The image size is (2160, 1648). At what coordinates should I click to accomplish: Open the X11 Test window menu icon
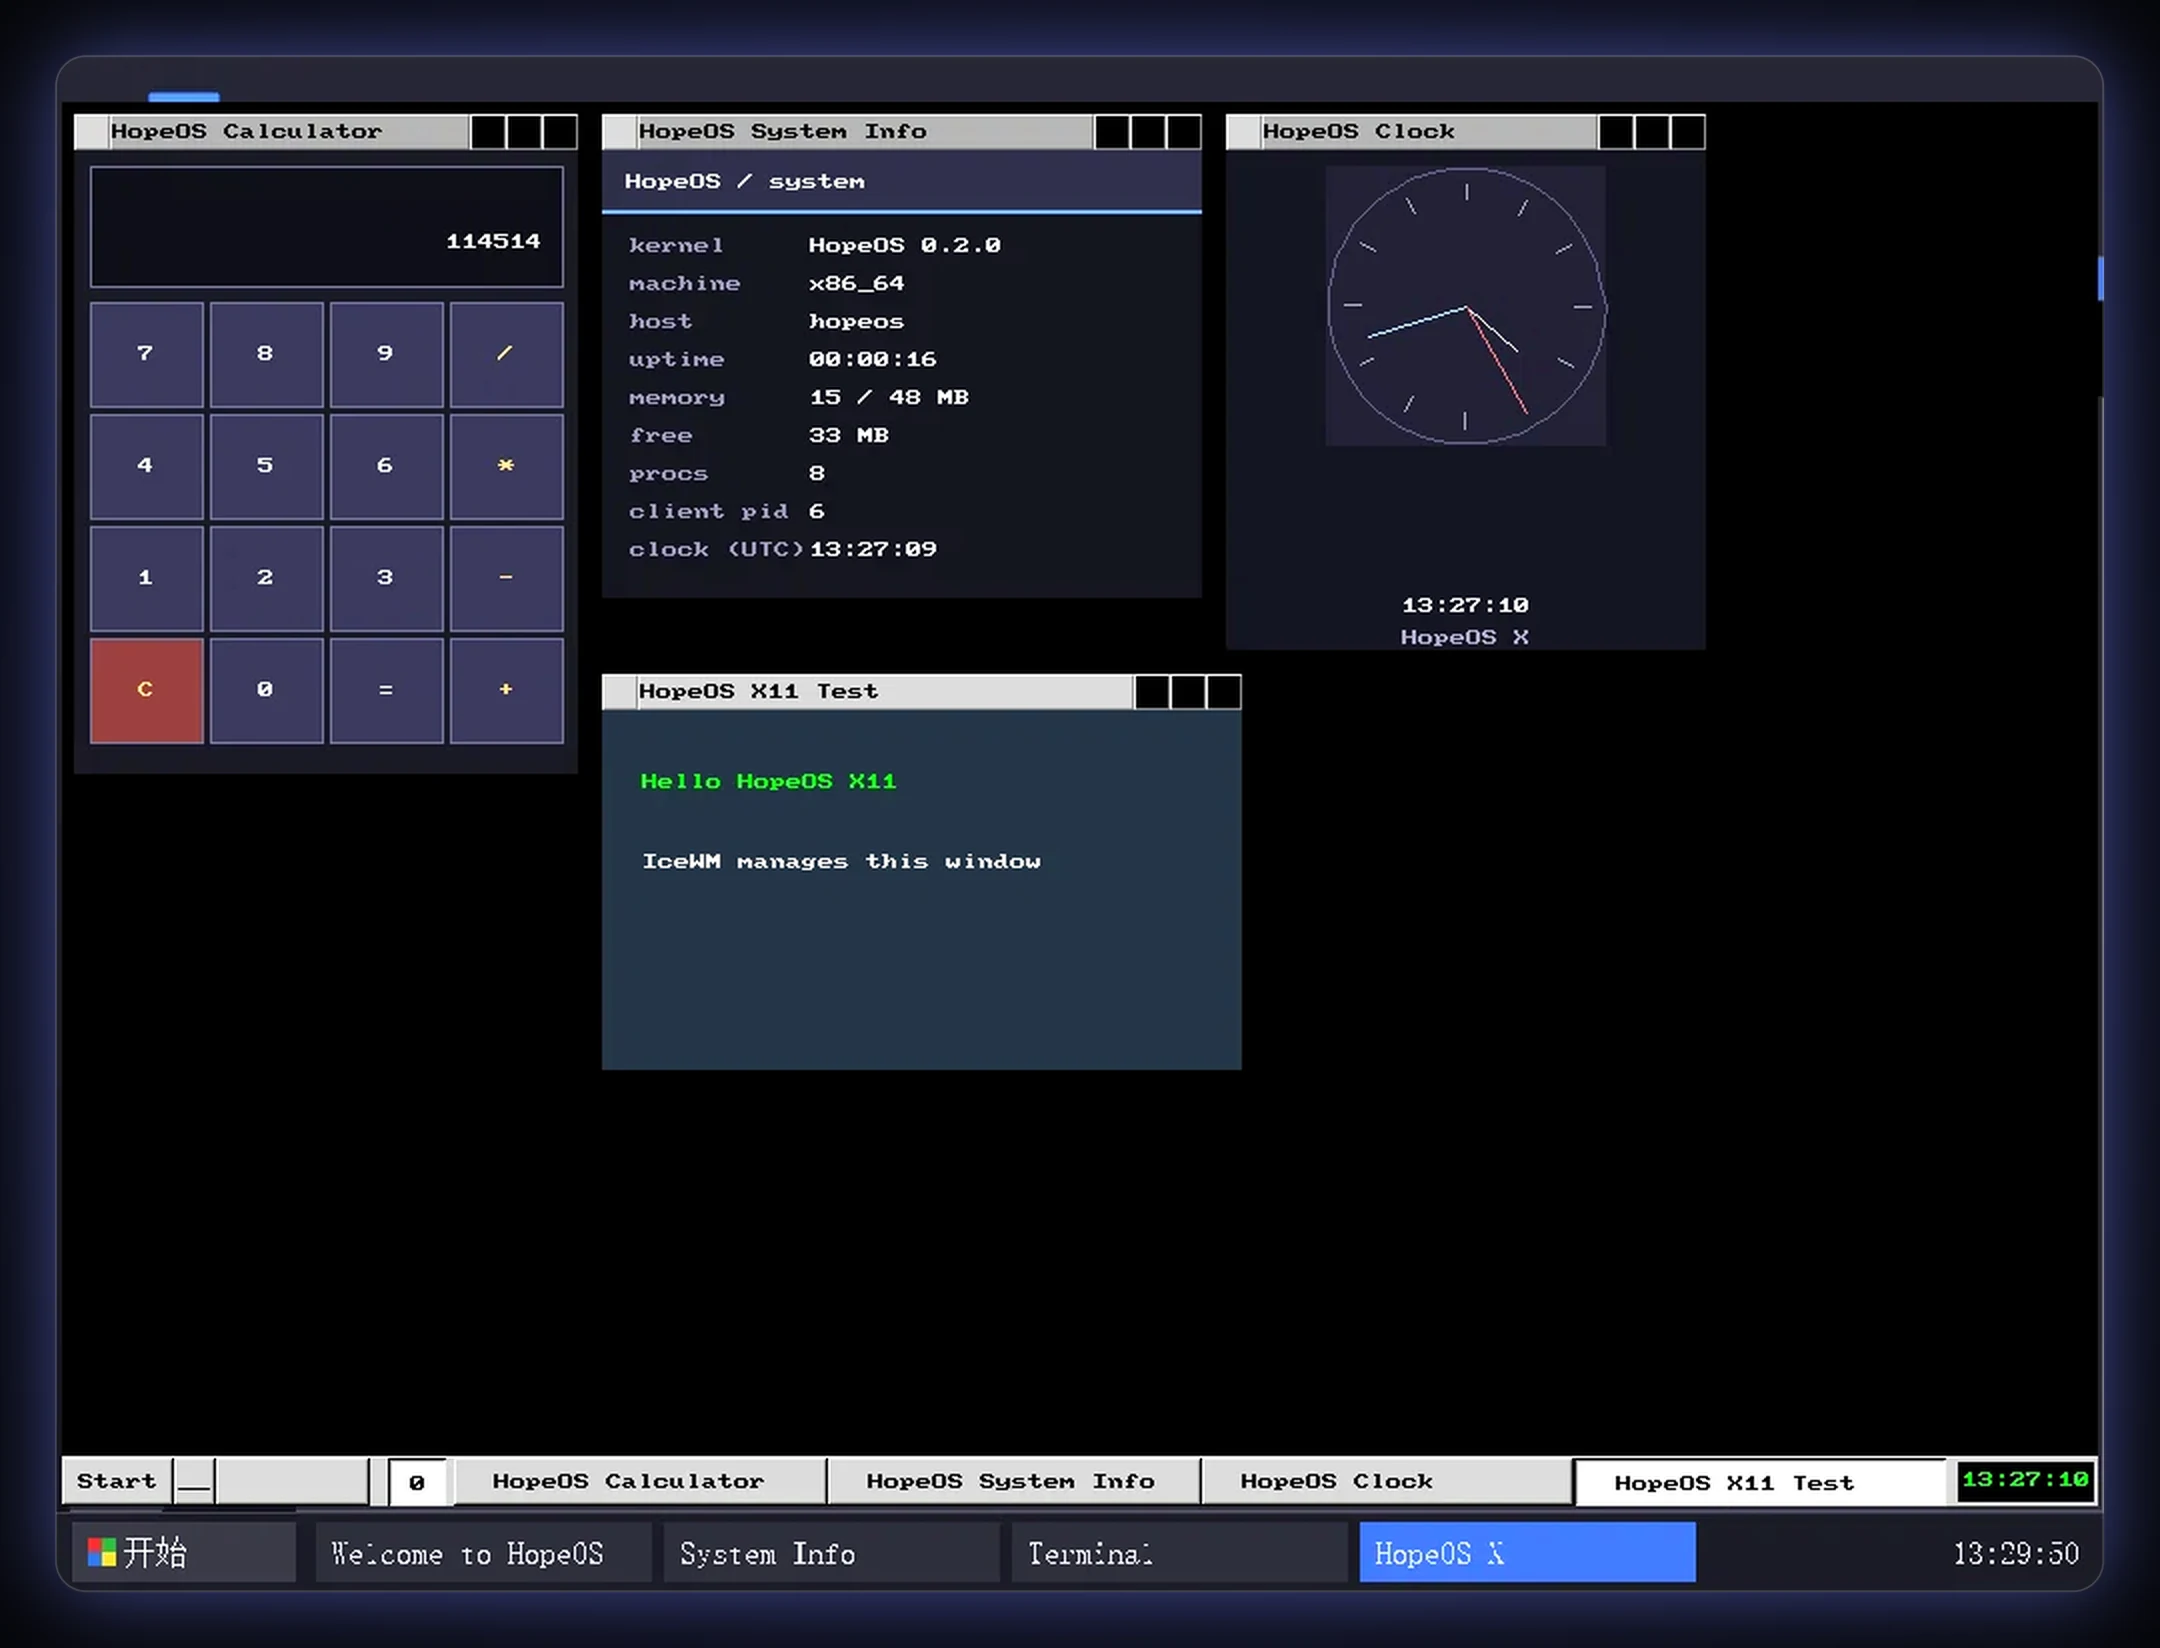pyautogui.click(x=620, y=692)
